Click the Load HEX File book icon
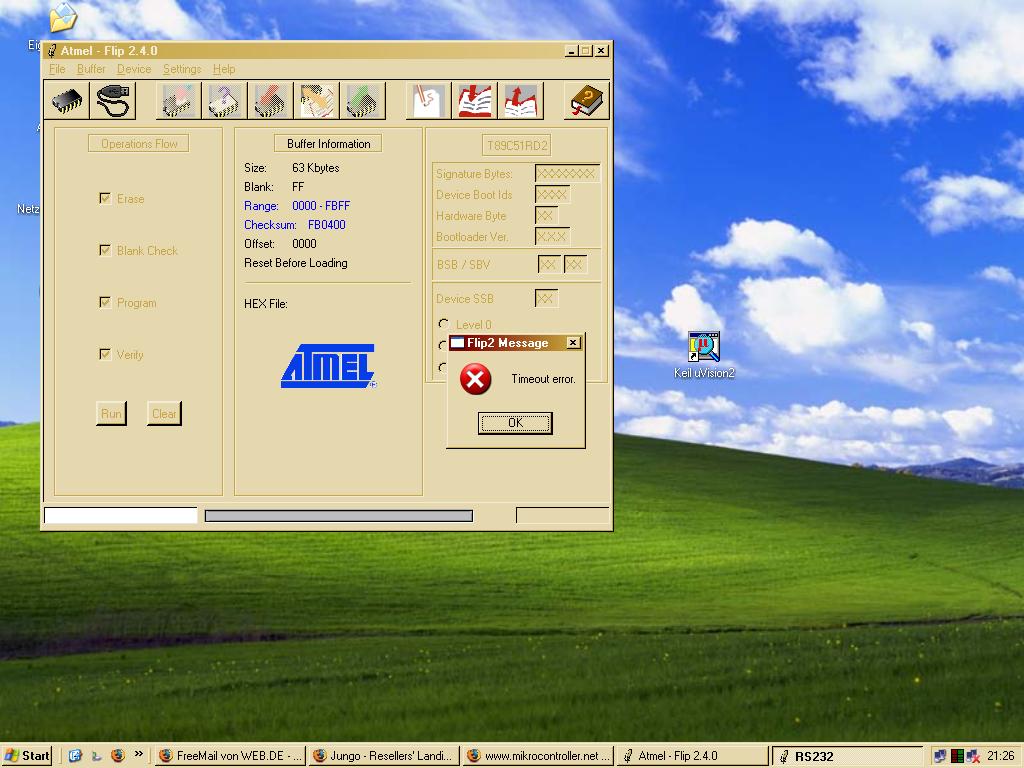Viewport: 1024px width, 768px height. click(x=475, y=101)
